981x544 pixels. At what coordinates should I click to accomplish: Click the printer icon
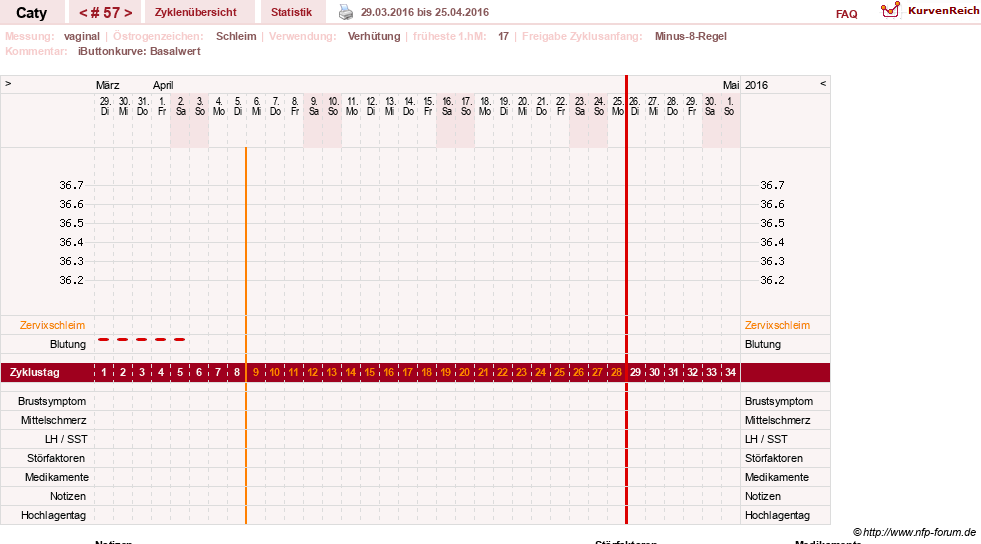point(346,12)
